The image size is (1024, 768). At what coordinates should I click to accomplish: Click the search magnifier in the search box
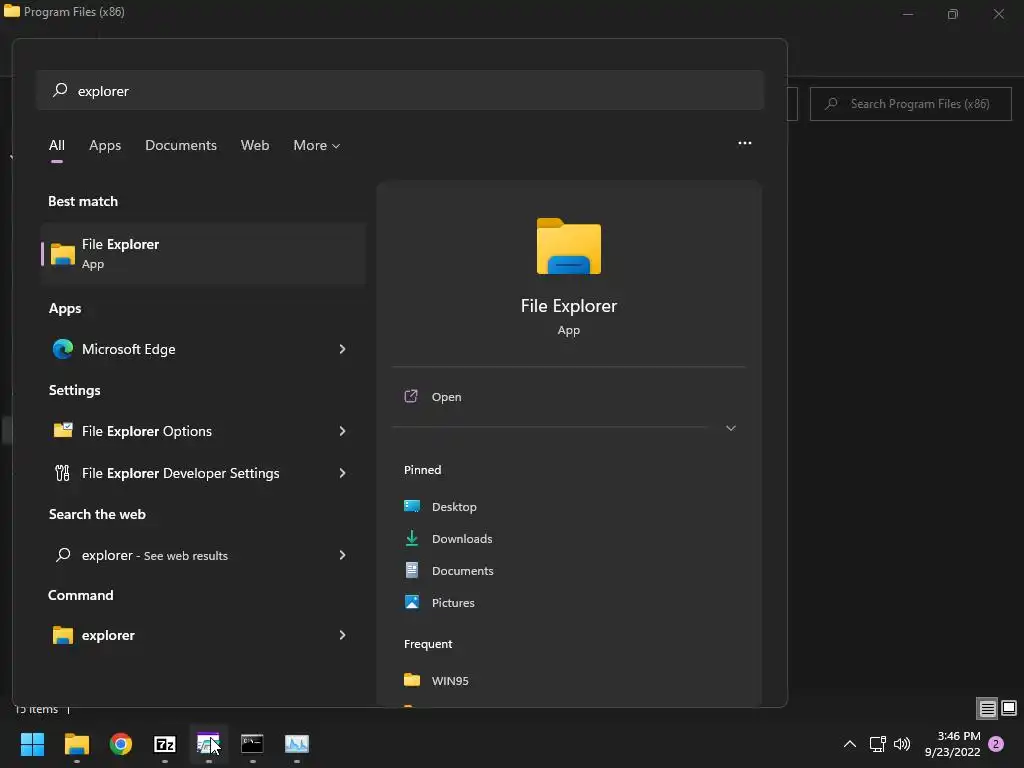60,90
